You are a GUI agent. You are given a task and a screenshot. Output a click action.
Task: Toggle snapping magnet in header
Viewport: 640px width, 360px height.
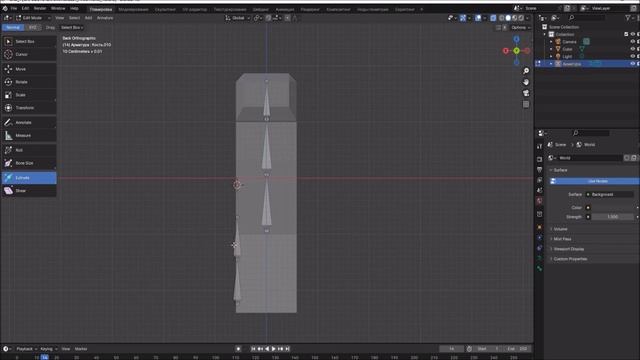point(268,18)
